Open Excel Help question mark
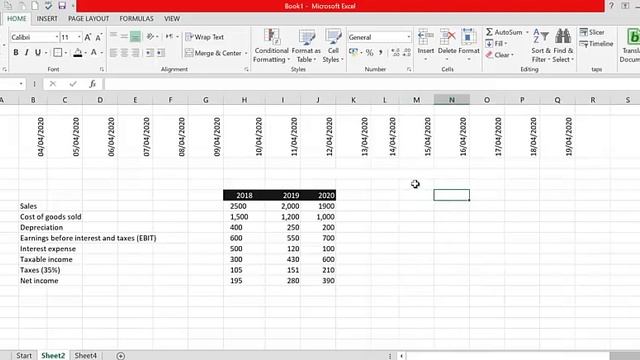The height and width of the screenshot is (360, 640). [611, 5]
